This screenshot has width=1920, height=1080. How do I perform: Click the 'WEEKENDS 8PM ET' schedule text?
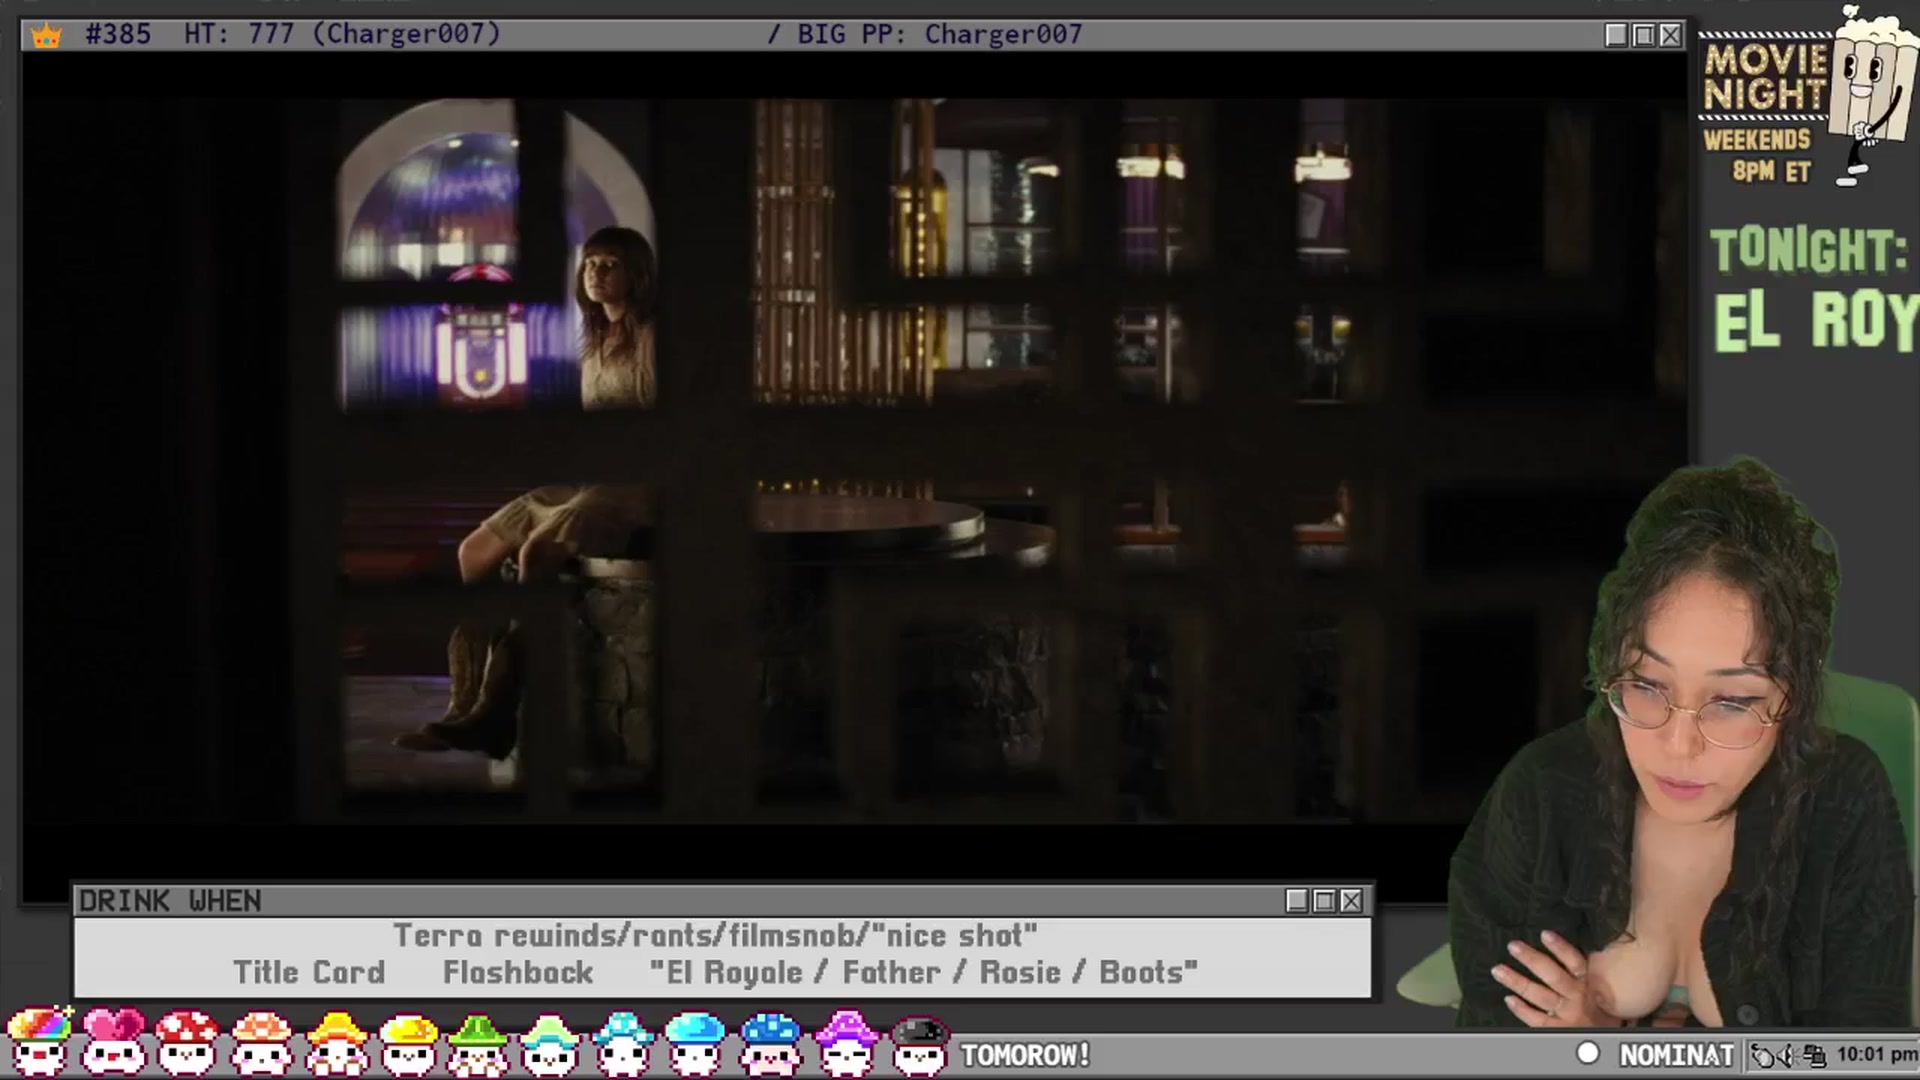click(1757, 155)
